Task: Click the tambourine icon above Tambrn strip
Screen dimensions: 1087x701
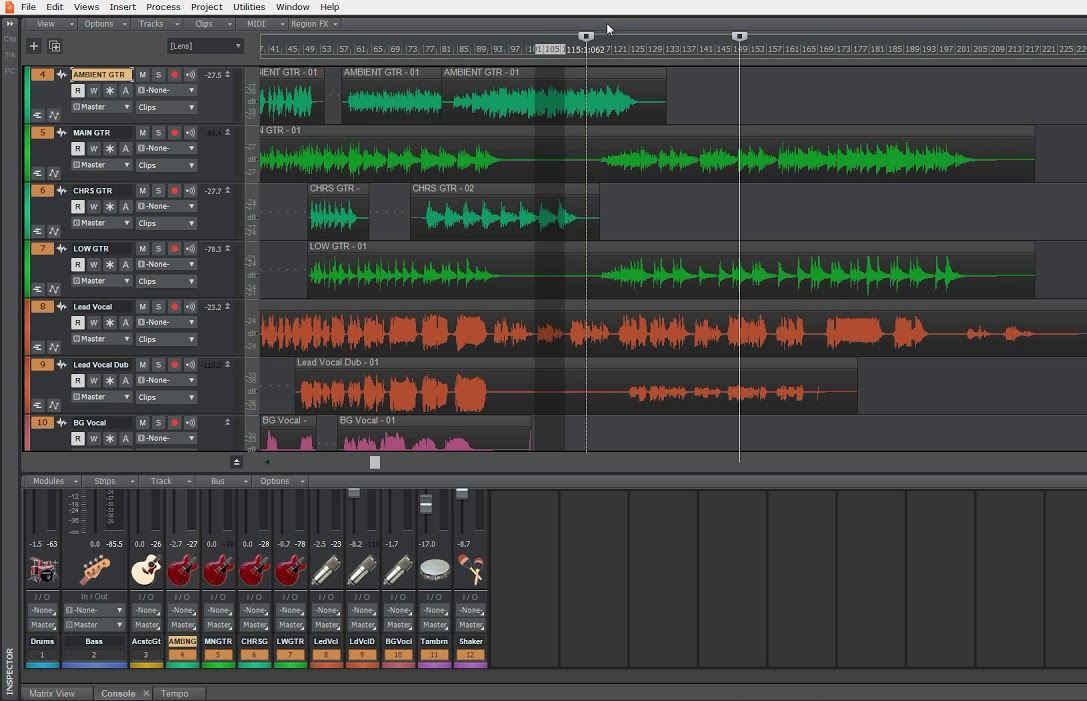Action: pos(434,571)
